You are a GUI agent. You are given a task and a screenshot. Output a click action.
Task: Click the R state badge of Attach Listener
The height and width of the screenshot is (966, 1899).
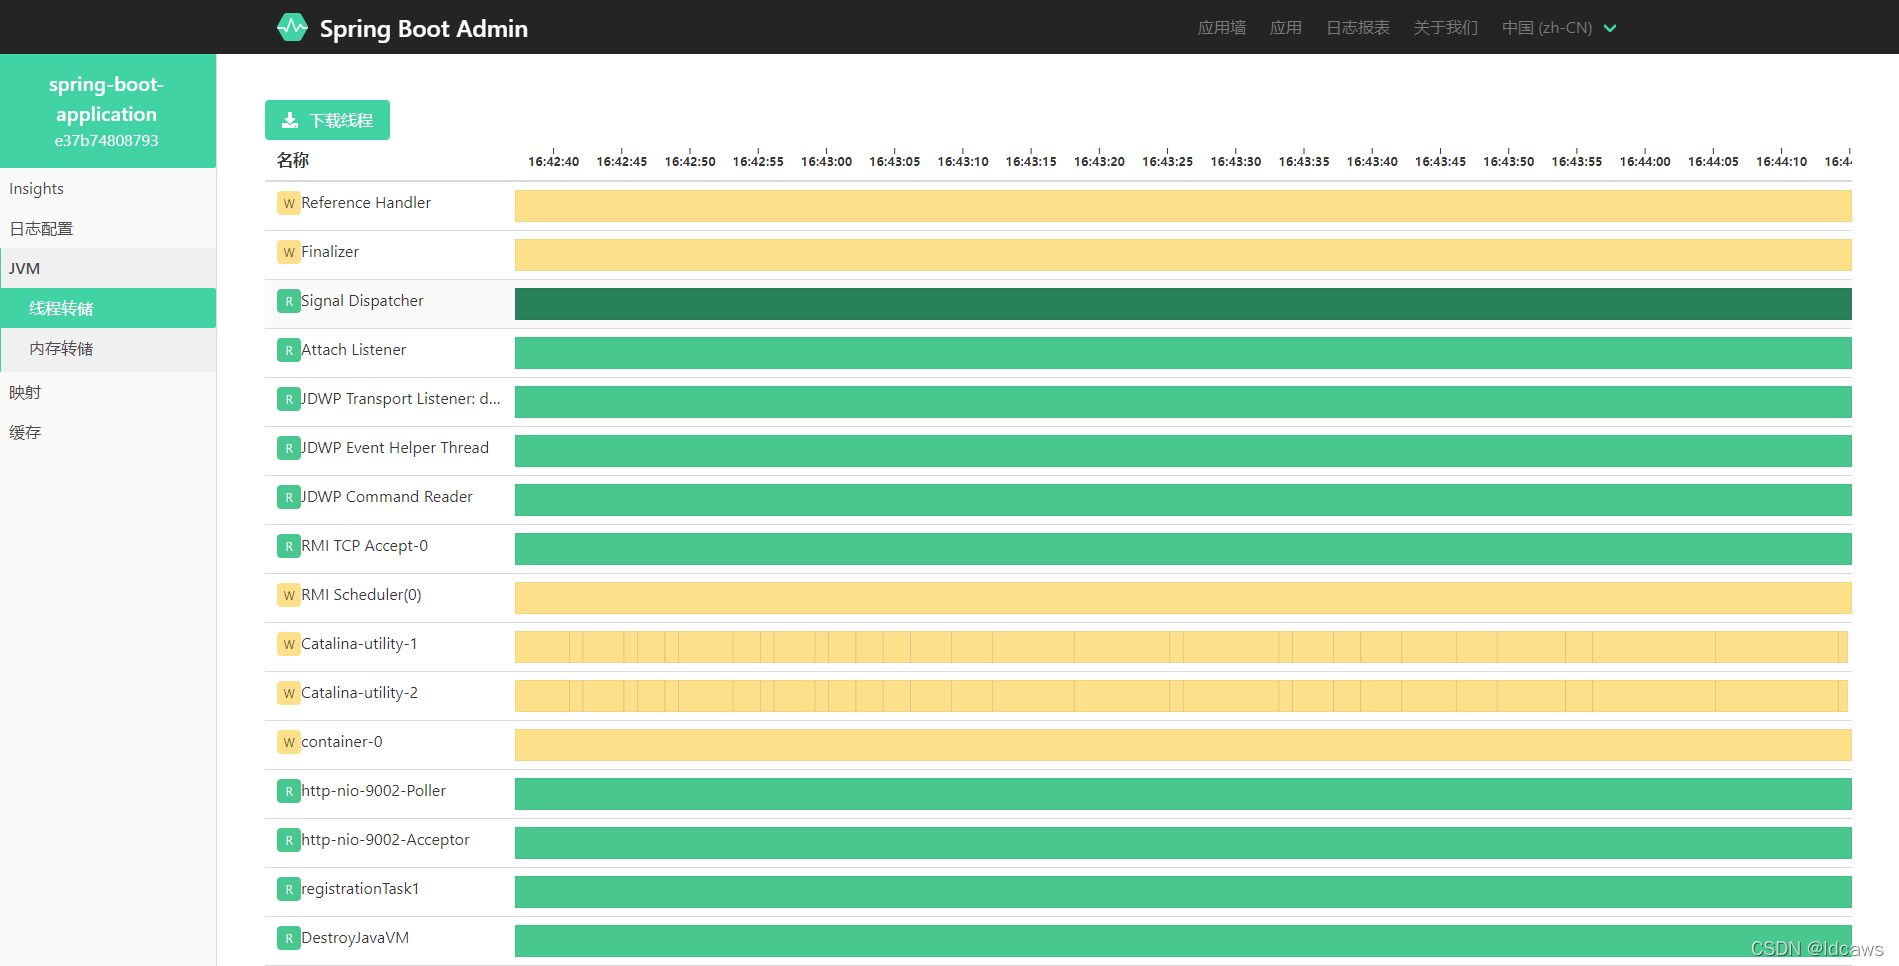289,350
